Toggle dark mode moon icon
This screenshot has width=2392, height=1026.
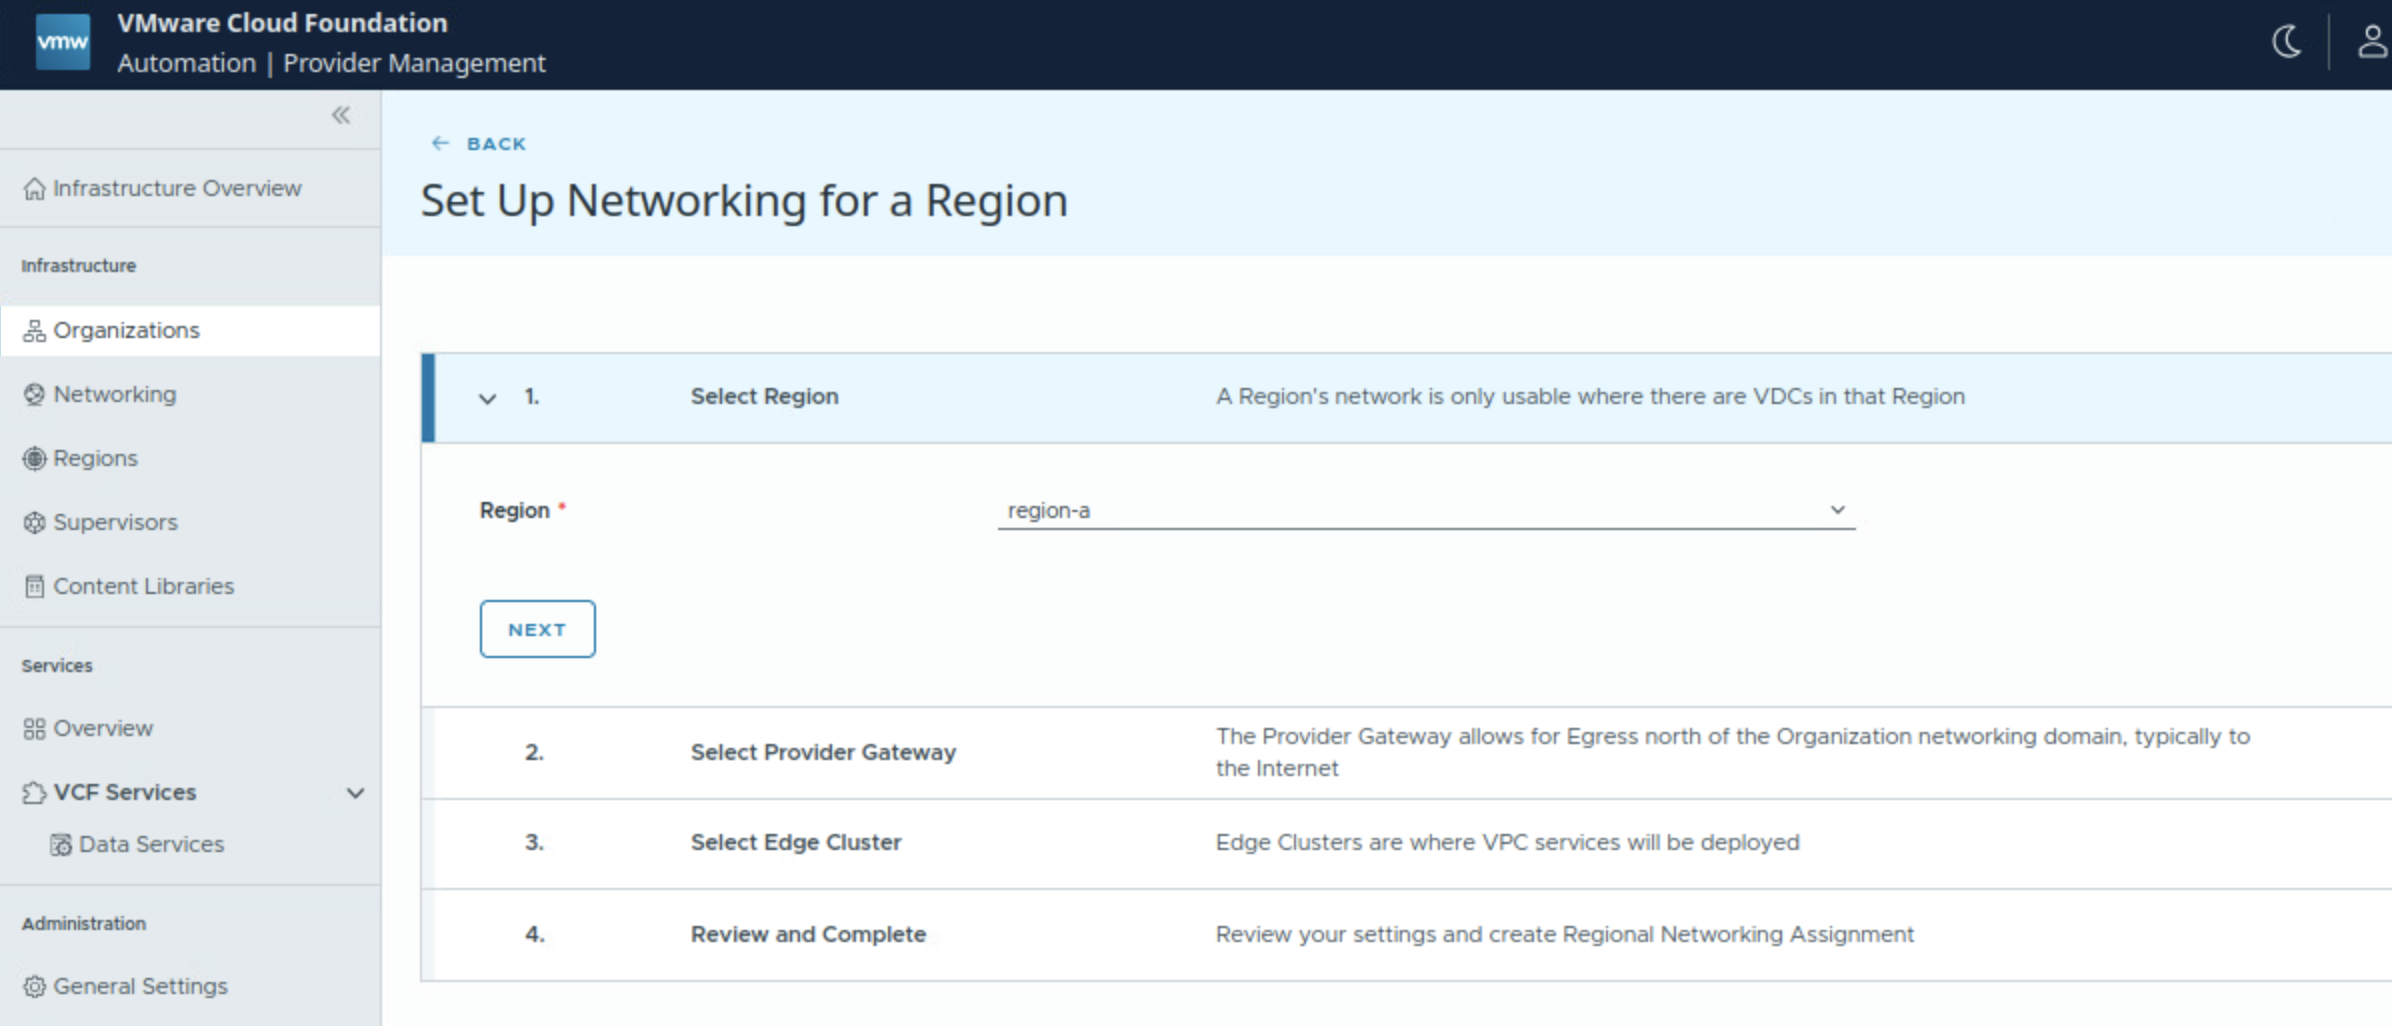[x=2286, y=42]
